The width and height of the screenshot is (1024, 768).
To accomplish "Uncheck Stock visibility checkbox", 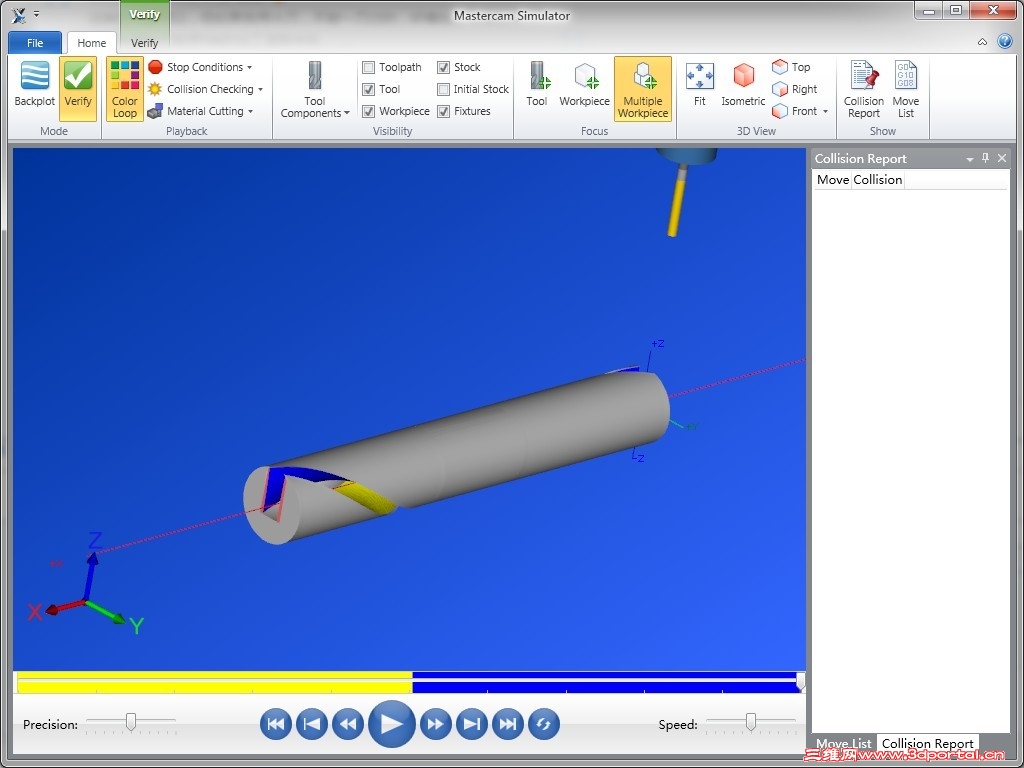I will pos(443,67).
